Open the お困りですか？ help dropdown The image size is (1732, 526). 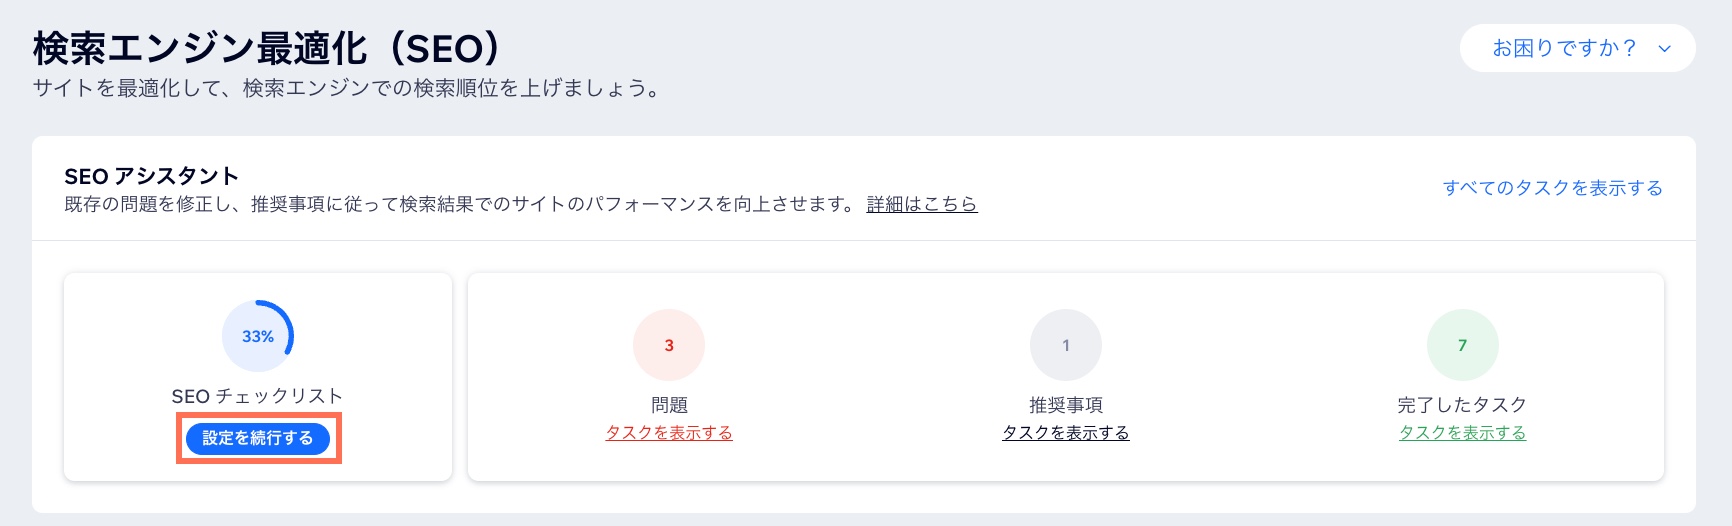(1577, 48)
